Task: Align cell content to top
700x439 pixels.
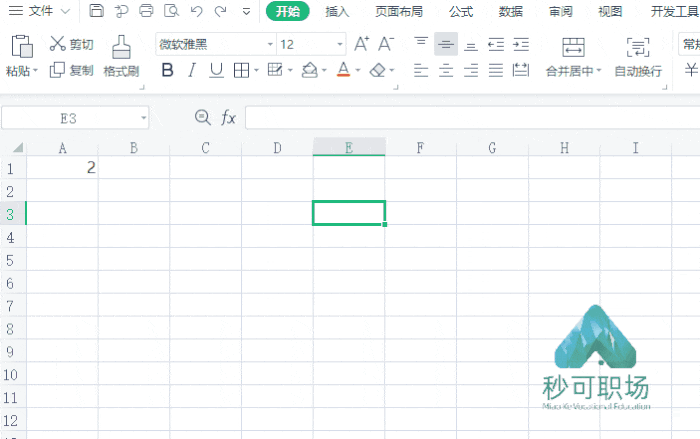Action: tap(421, 44)
